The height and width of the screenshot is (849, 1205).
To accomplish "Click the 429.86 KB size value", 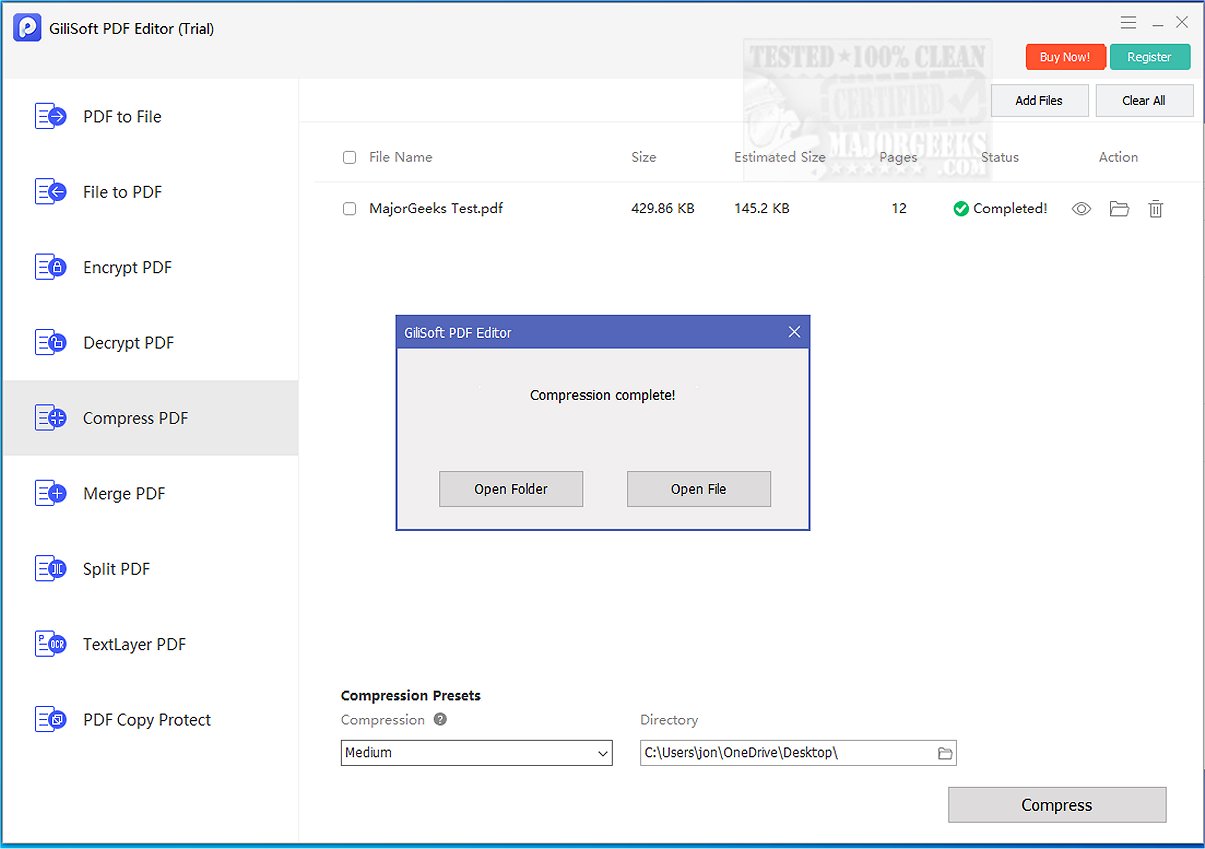I will click(663, 209).
